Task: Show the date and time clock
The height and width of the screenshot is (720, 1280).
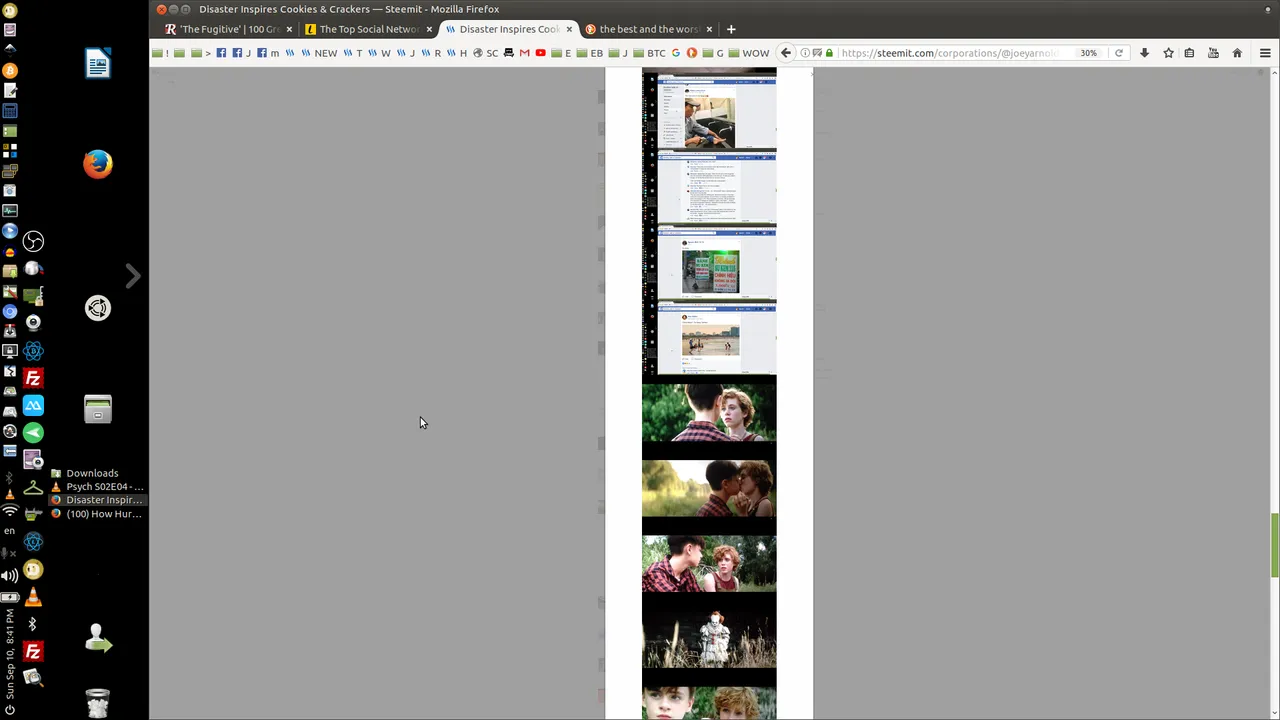Action: point(10,653)
